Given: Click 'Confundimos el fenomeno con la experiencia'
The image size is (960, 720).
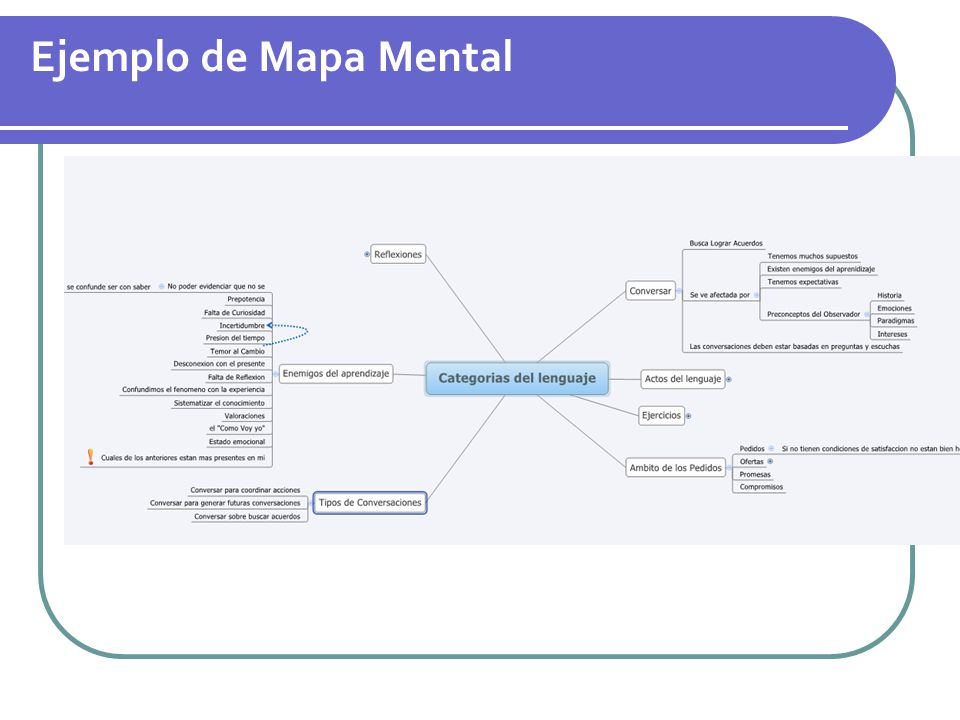Looking at the screenshot, I should (193, 389).
